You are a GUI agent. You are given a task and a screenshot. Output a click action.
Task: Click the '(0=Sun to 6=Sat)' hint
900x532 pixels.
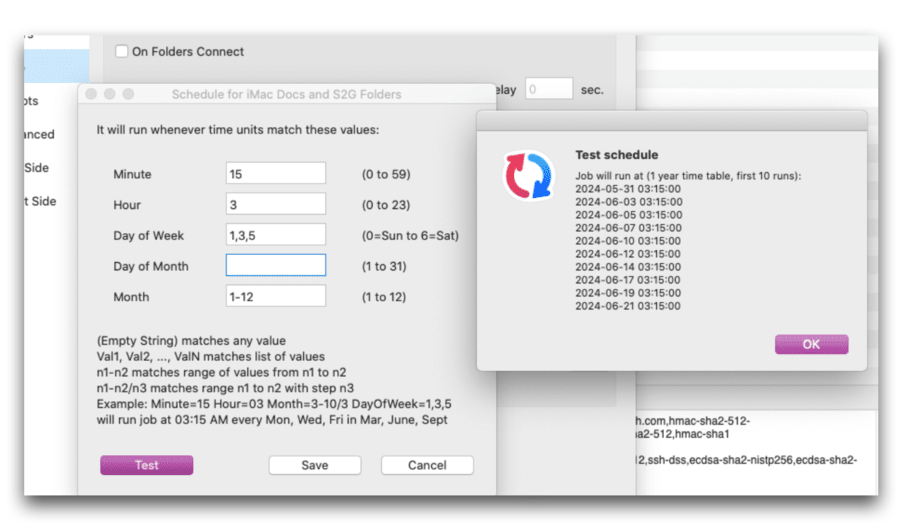point(410,235)
